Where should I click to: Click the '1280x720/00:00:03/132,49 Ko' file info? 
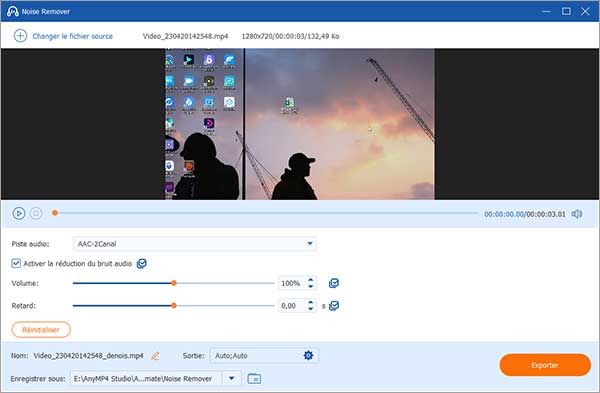290,36
